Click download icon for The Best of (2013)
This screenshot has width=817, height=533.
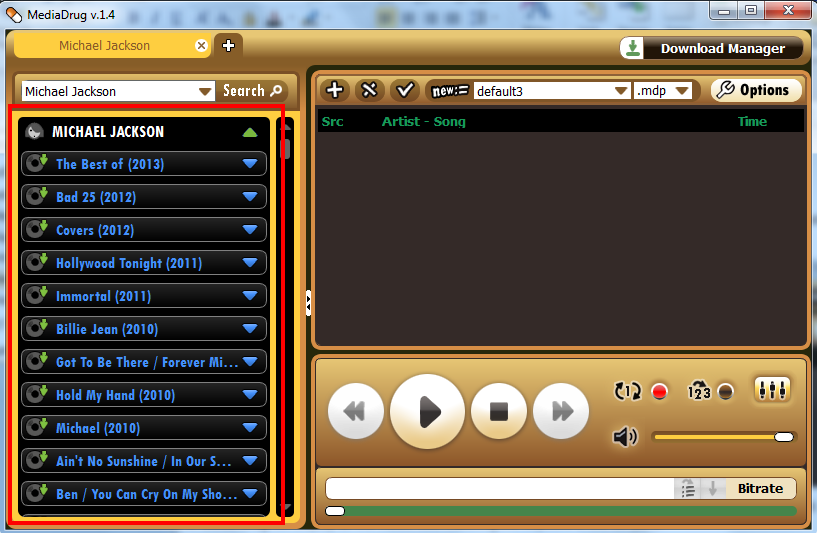37,163
